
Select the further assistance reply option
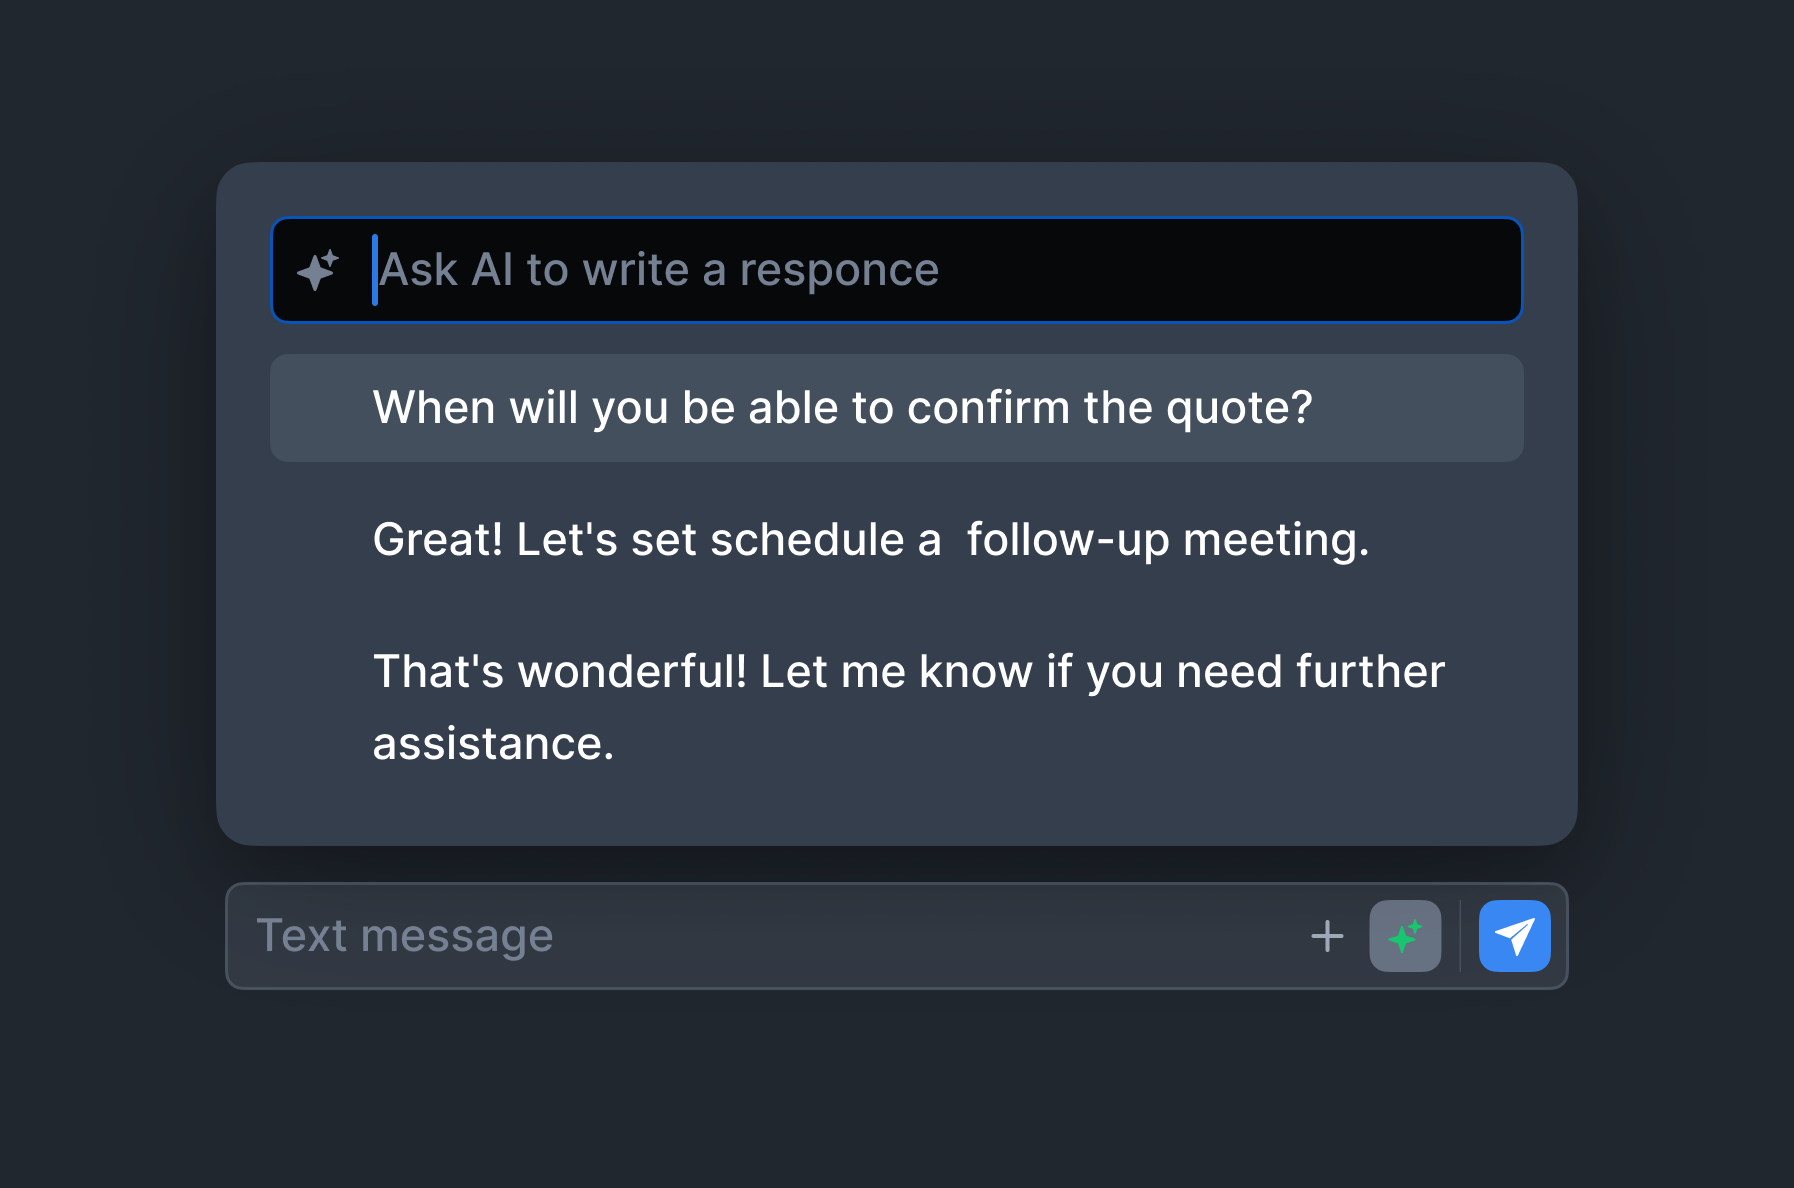(908, 706)
